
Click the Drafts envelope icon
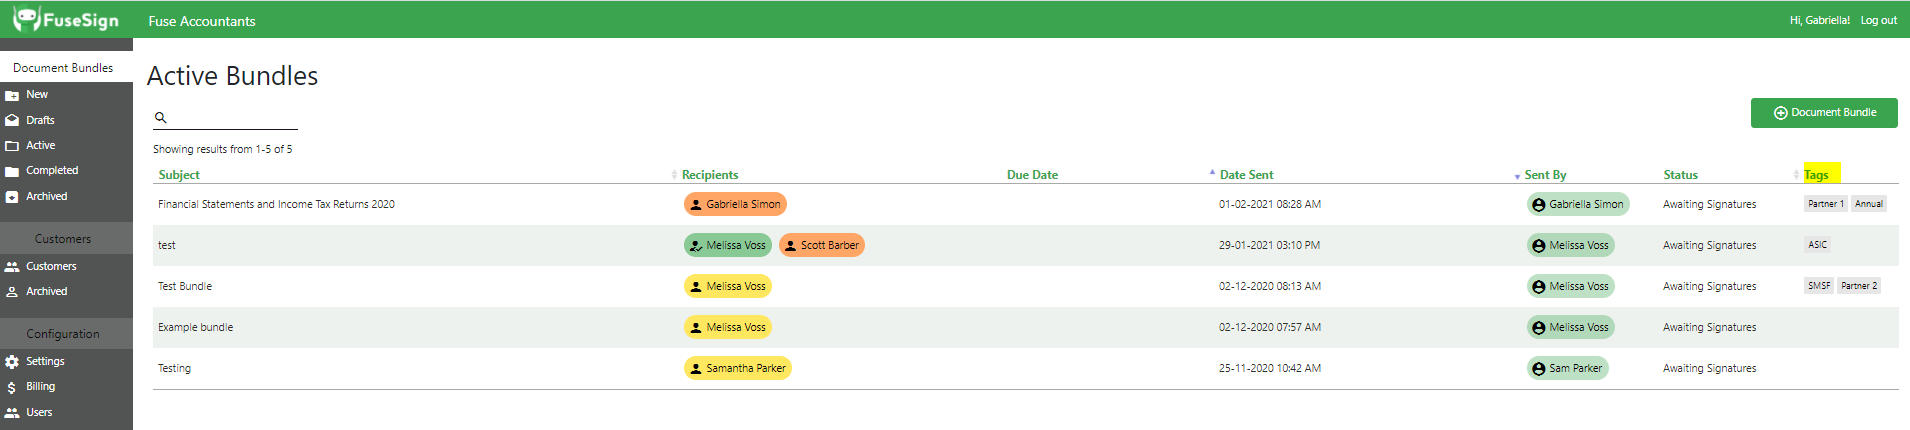[12, 120]
